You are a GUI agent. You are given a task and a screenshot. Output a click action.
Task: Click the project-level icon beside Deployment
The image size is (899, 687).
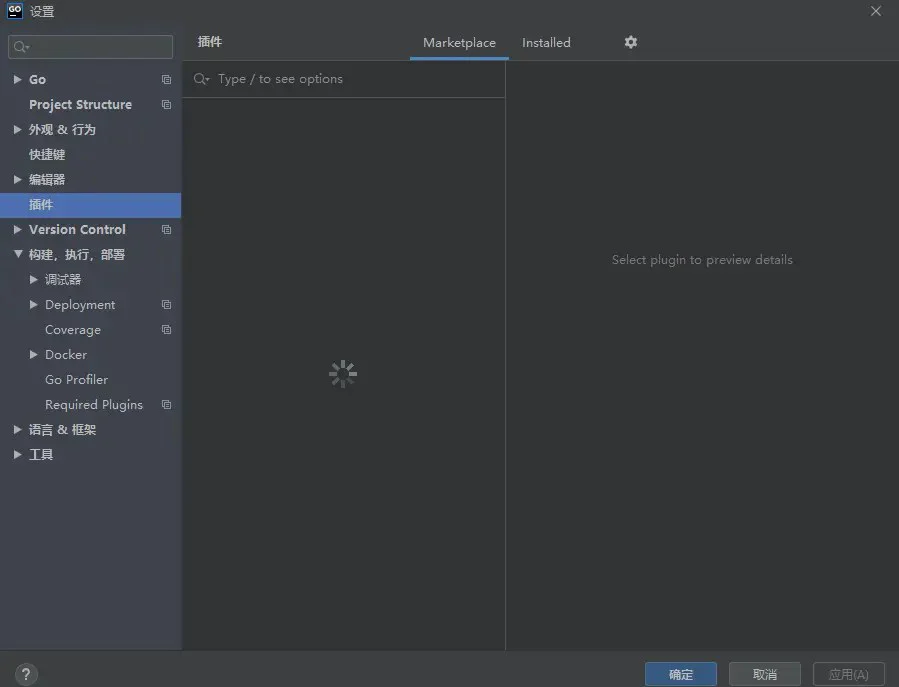[166, 305]
